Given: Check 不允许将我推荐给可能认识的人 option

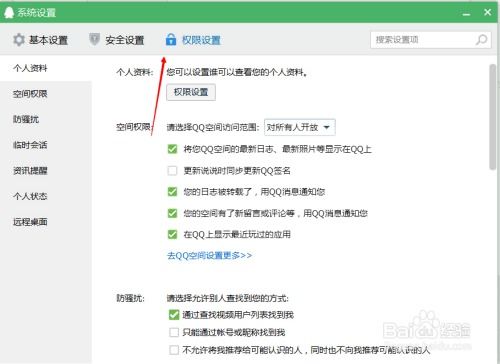Looking at the screenshot, I should pos(174,350).
